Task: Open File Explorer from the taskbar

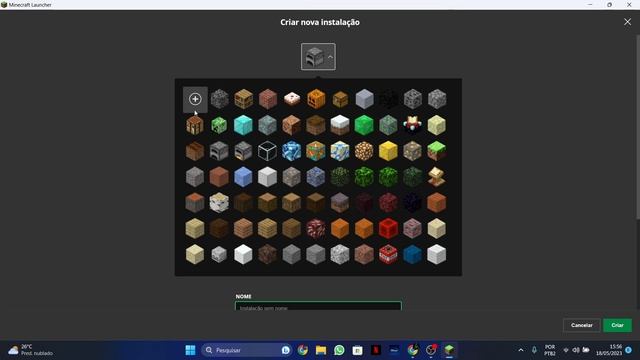Action: (321, 350)
